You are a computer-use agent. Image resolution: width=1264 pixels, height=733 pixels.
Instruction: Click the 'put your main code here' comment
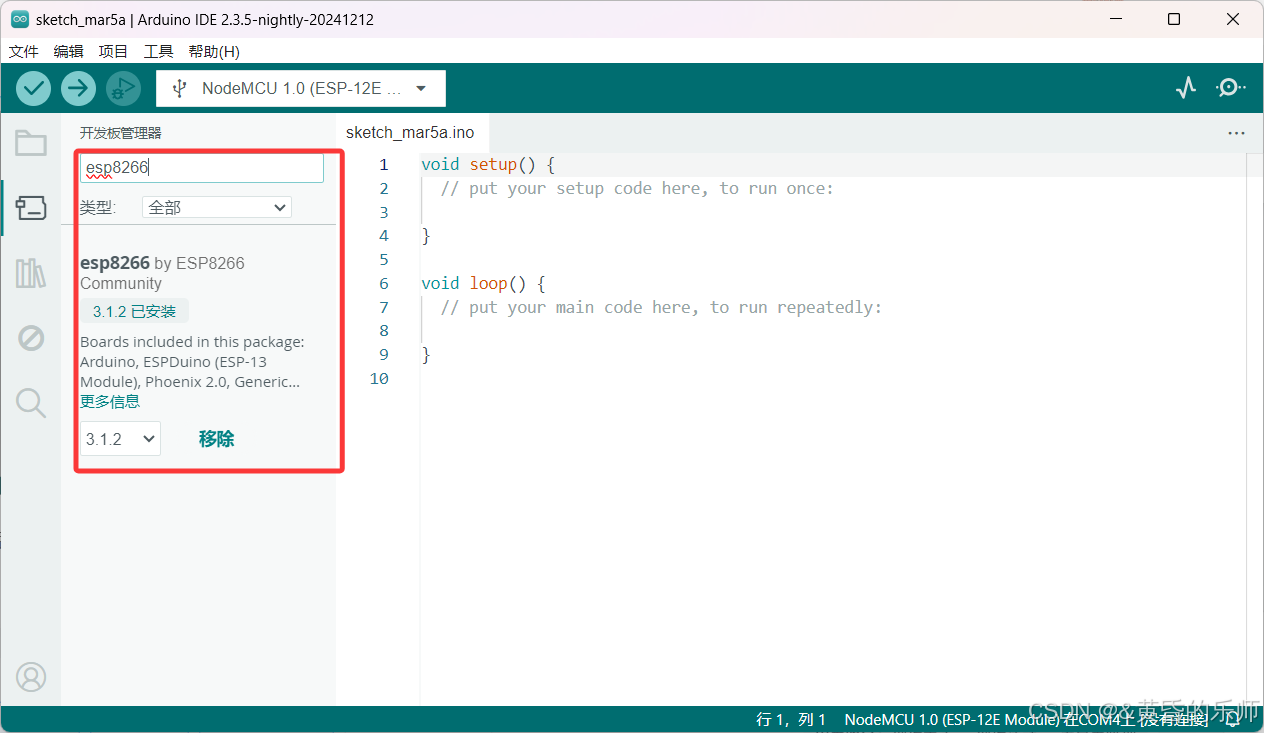(x=661, y=307)
